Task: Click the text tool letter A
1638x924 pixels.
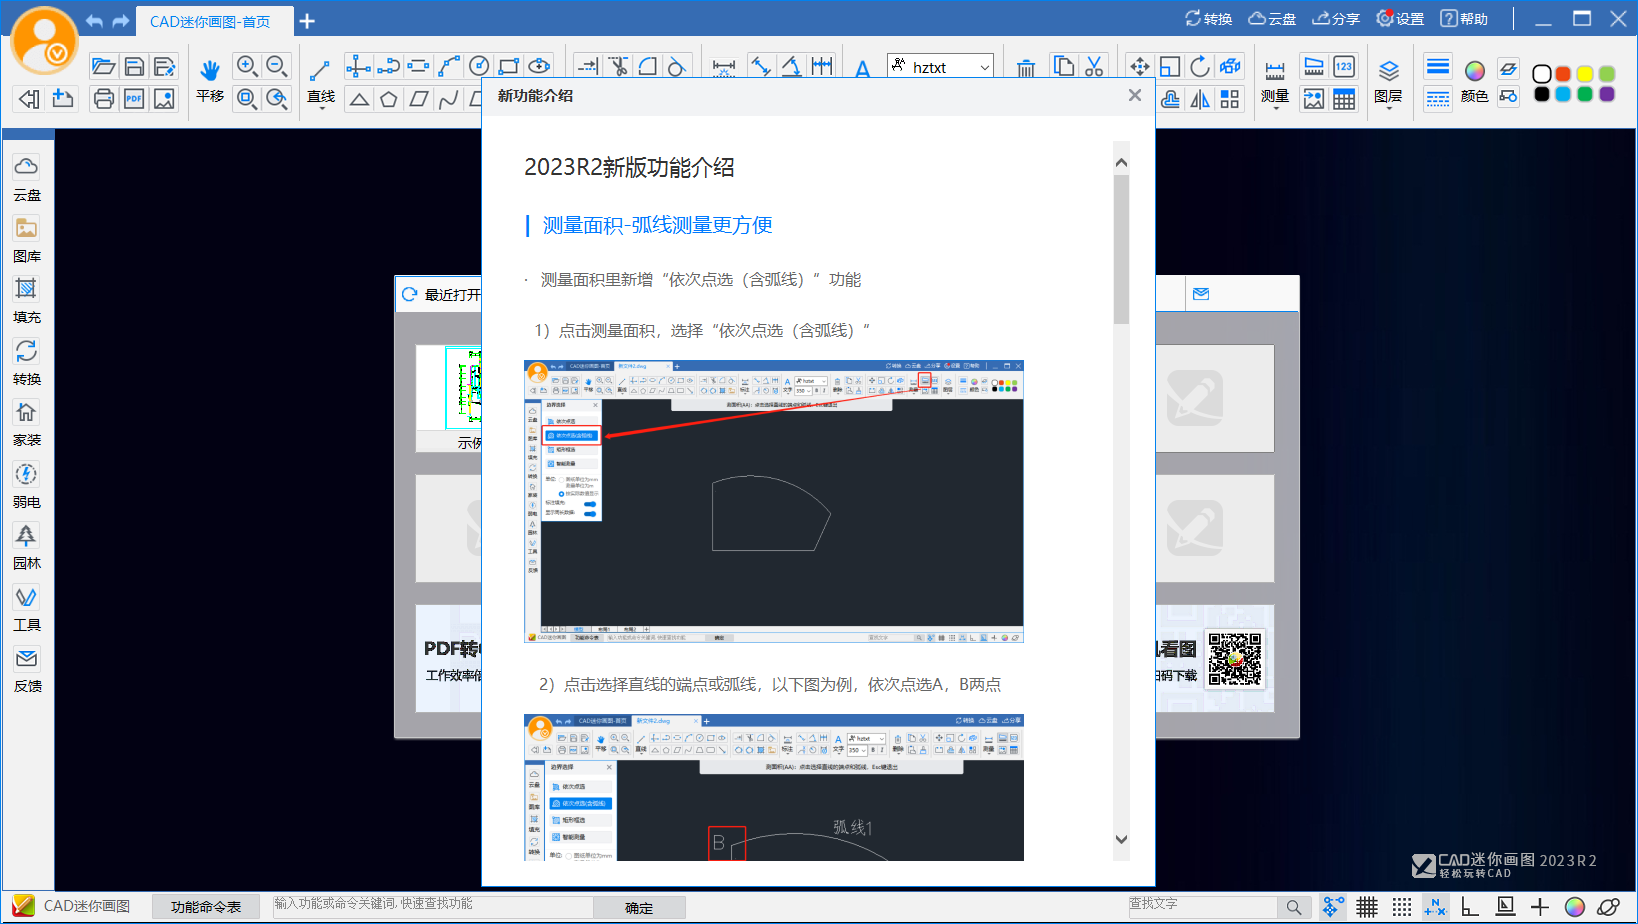Action: click(x=863, y=68)
